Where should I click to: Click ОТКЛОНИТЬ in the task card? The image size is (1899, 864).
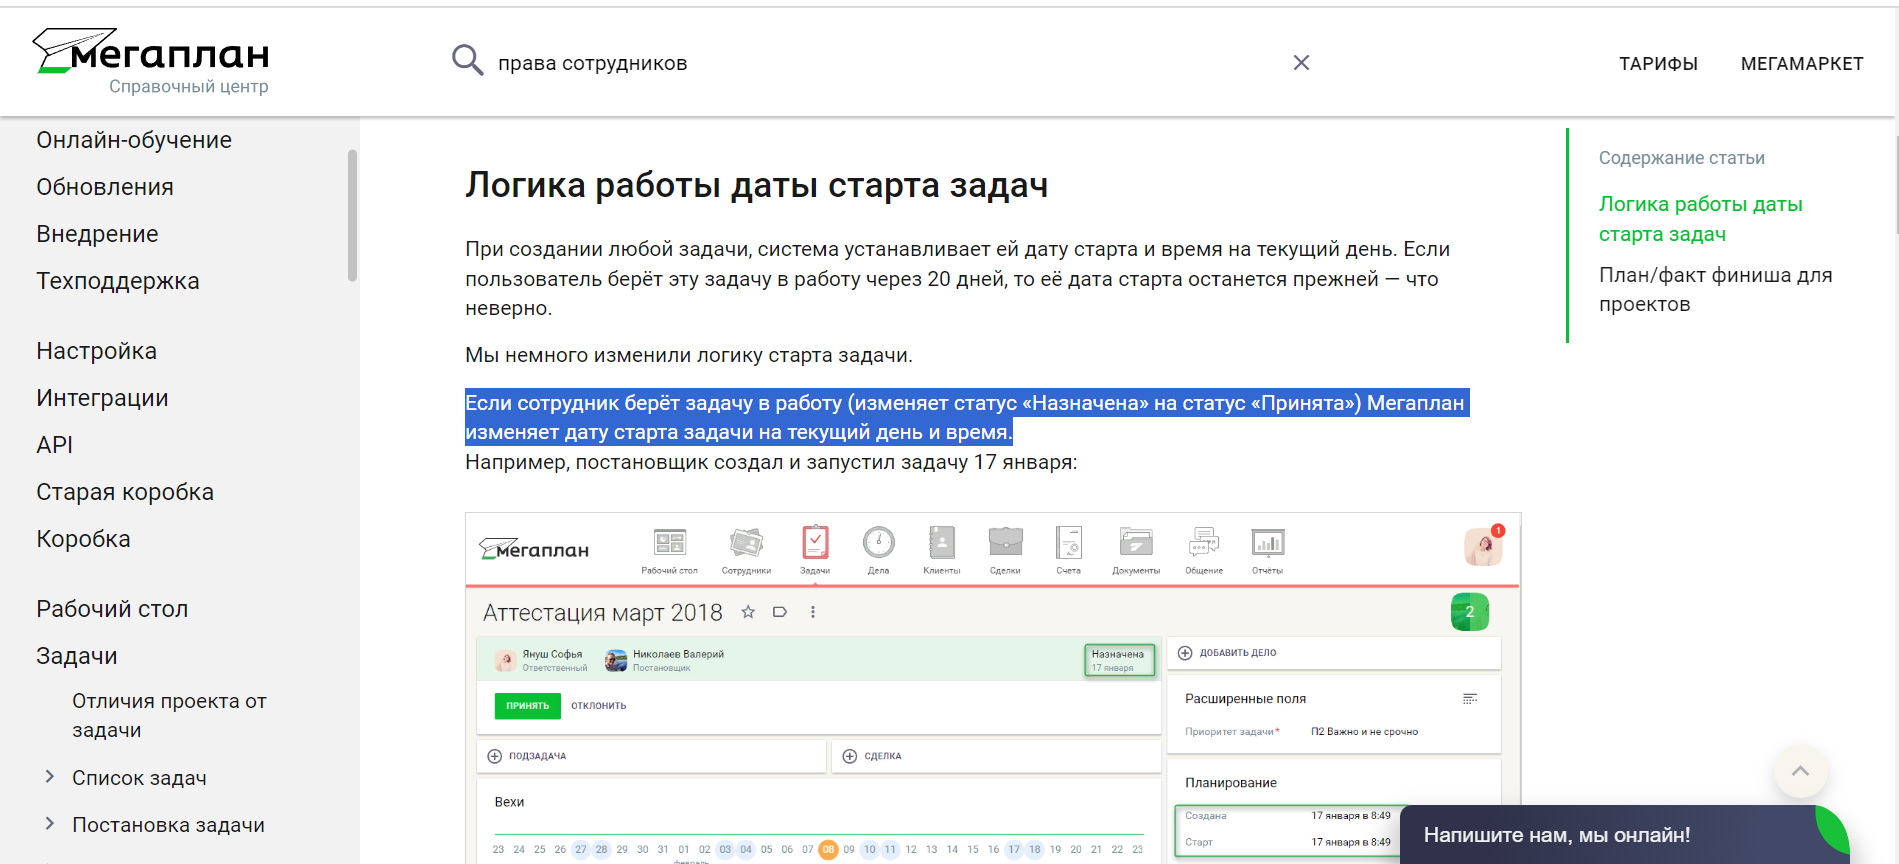(x=599, y=706)
